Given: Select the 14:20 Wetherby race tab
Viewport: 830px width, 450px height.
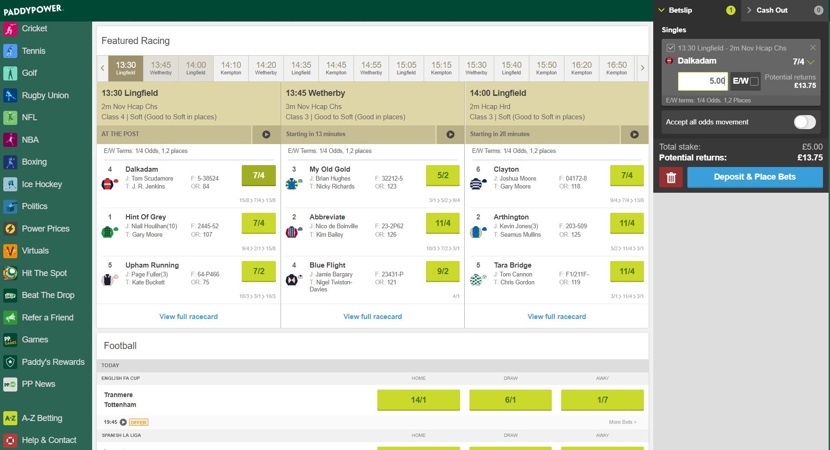Looking at the screenshot, I should [266, 68].
